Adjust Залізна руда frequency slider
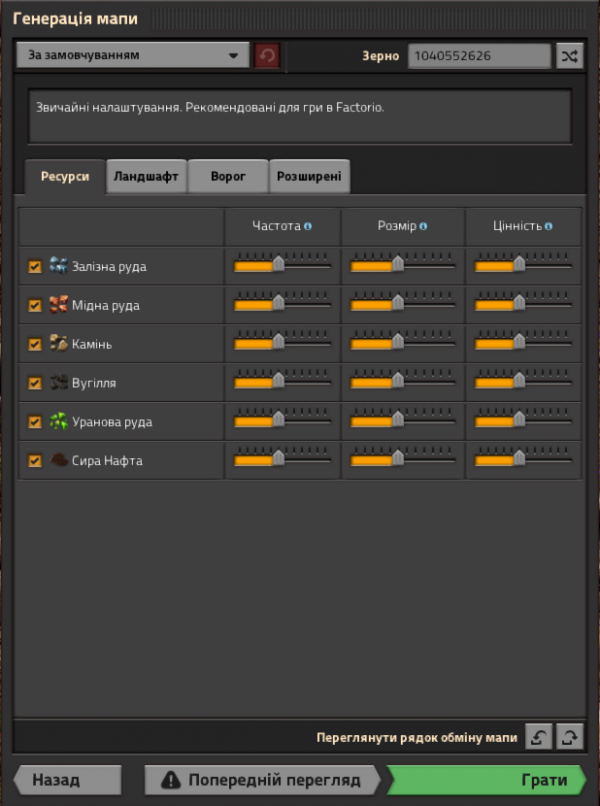Viewport: 600px width, 806px height. pos(282,263)
